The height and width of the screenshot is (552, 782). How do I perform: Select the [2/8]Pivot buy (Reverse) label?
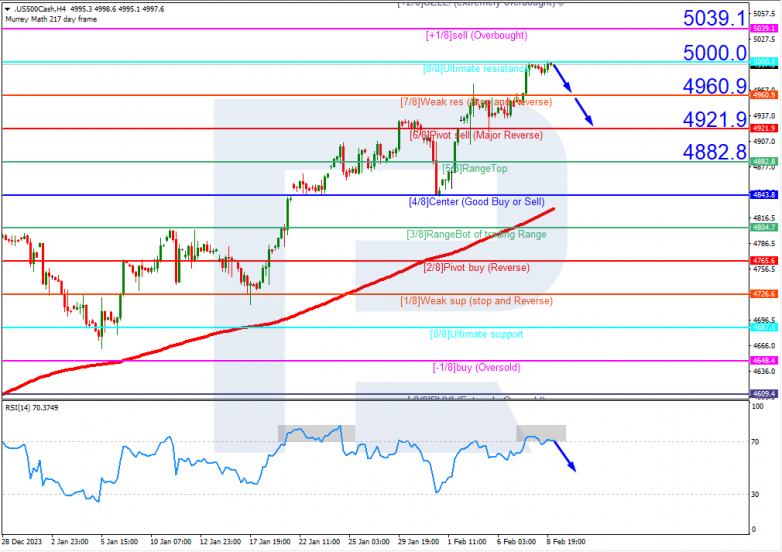(476, 268)
